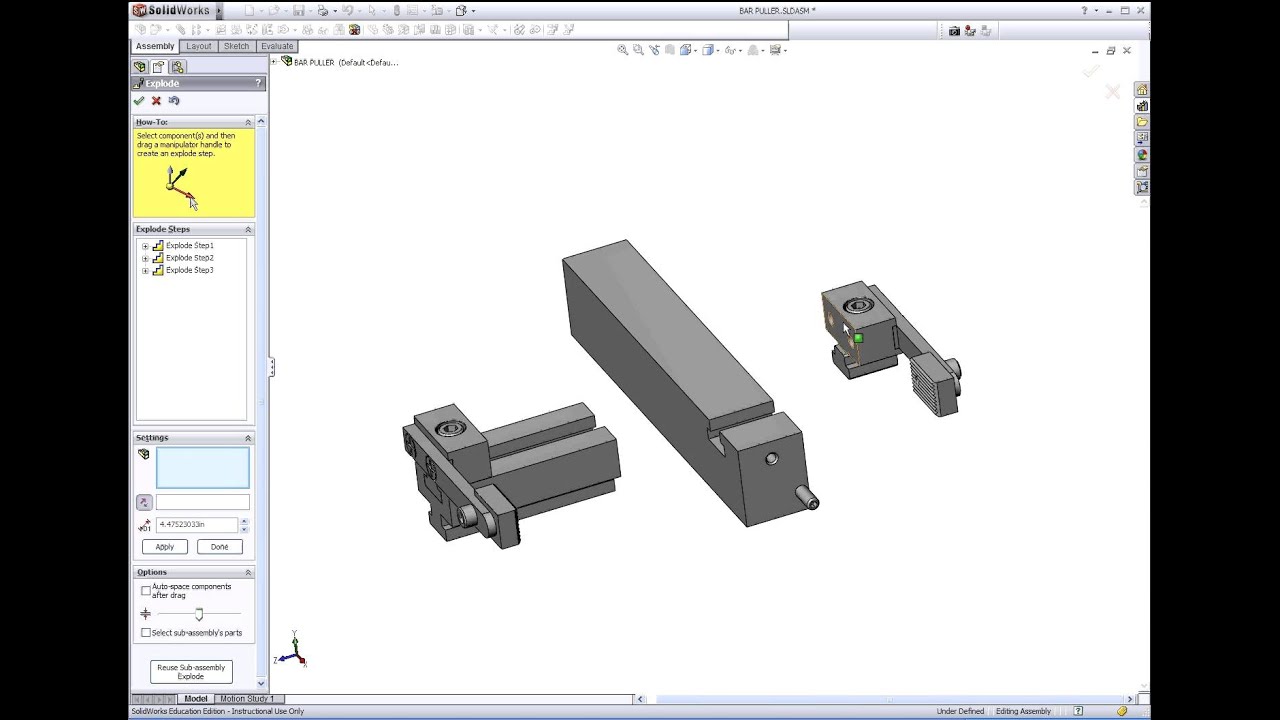
Task: Click the New document icon in top toolbar
Action: pyautogui.click(x=250, y=11)
